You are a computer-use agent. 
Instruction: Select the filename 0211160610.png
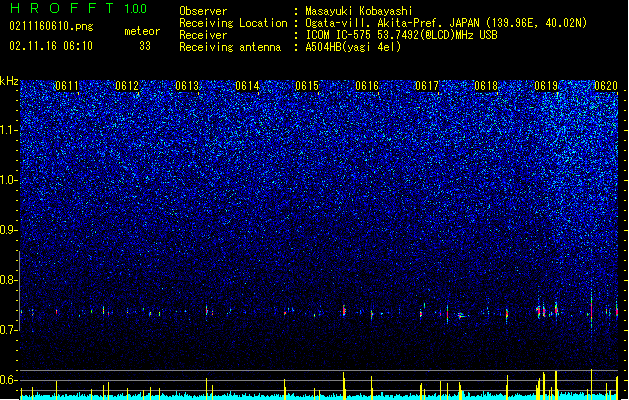tap(51, 26)
